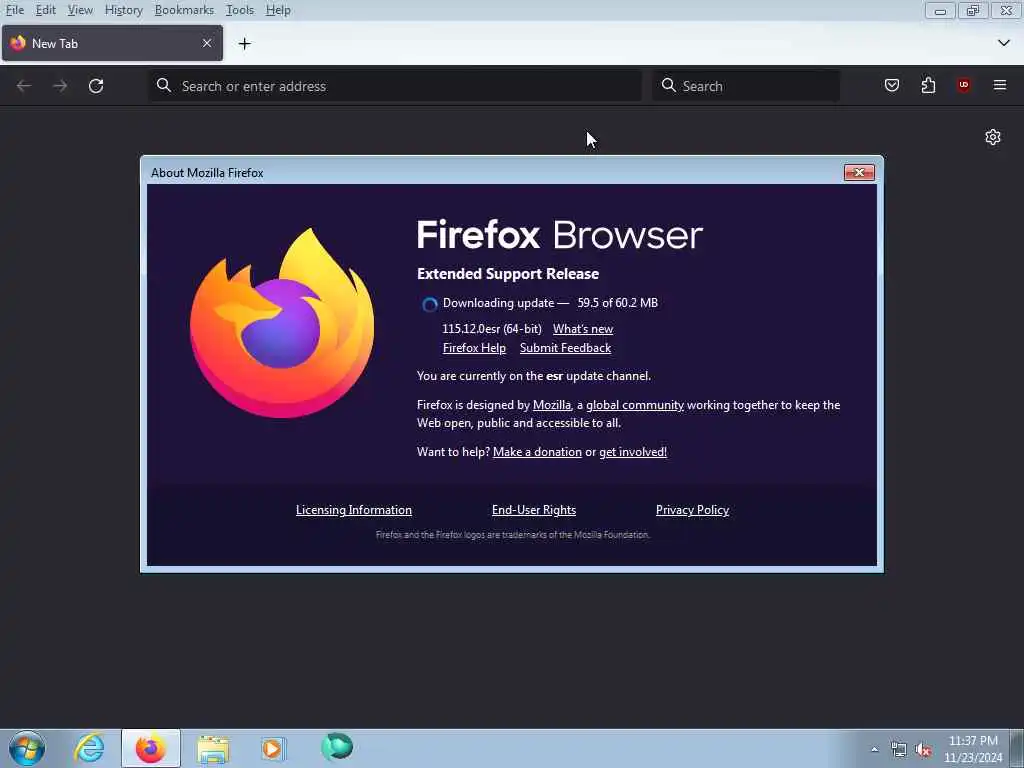Follow the get involved! link
Screen dimensions: 1024x768
pos(633,452)
